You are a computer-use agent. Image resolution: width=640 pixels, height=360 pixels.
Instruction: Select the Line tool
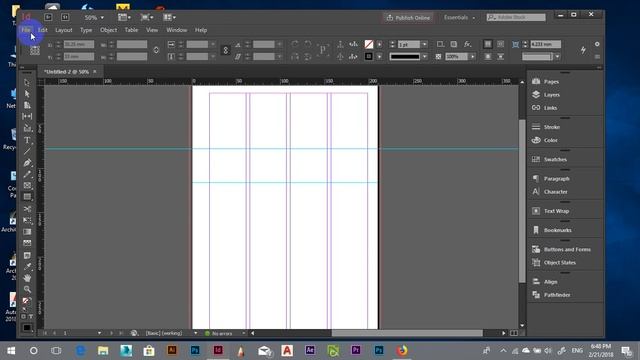point(27,151)
